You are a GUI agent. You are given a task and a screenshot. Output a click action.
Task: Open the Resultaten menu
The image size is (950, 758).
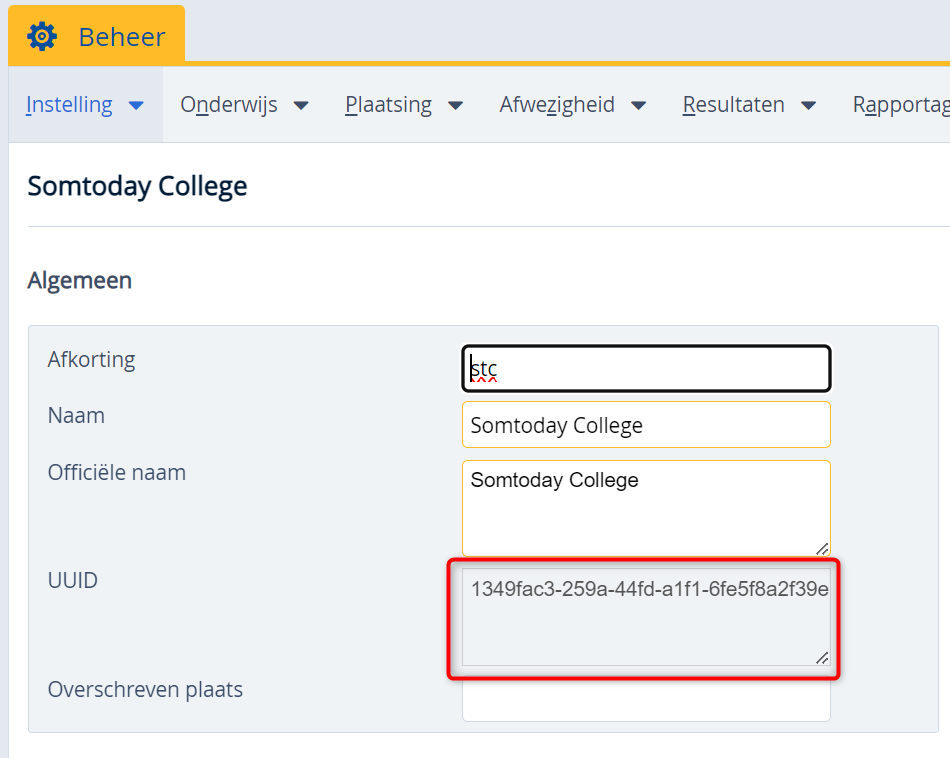click(733, 105)
